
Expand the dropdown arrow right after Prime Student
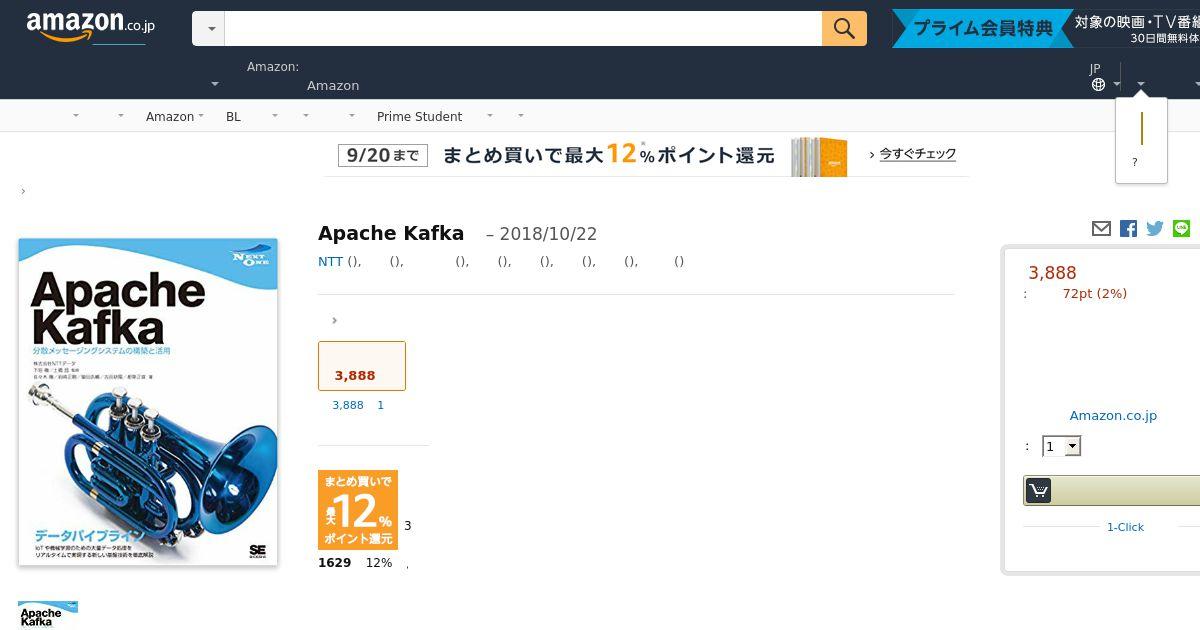coord(490,116)
